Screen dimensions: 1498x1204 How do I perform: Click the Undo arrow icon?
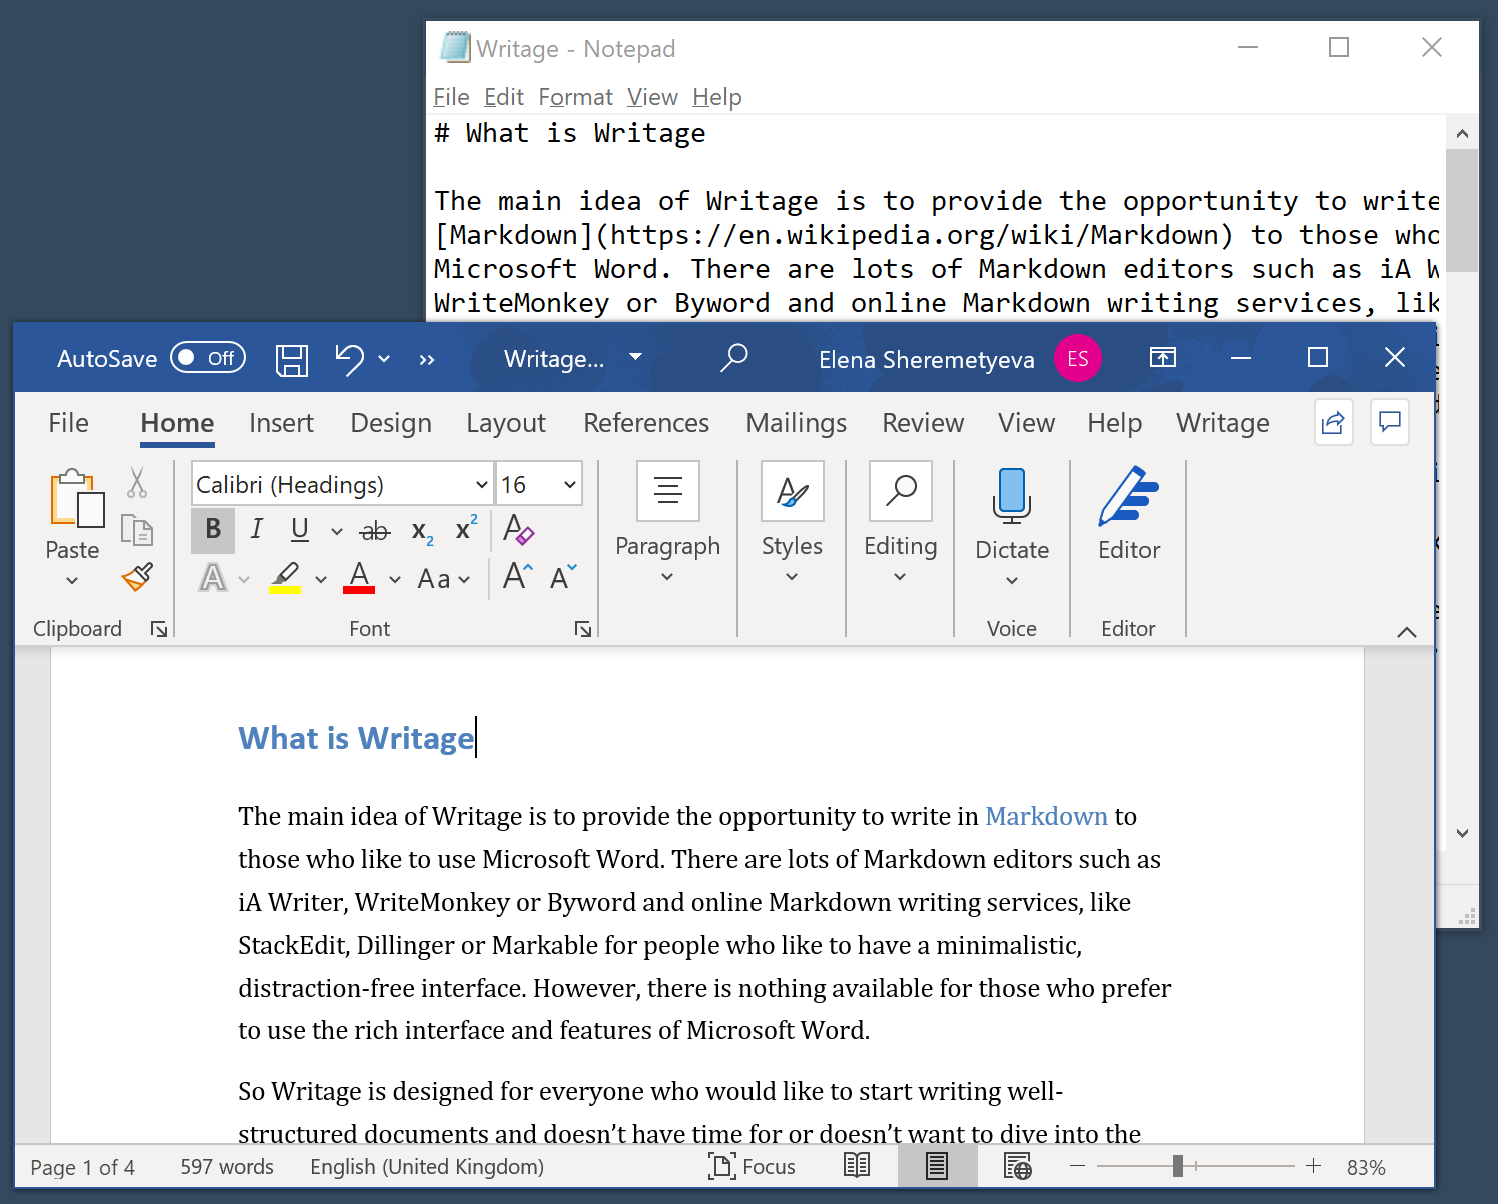click(x=350, y=359)
